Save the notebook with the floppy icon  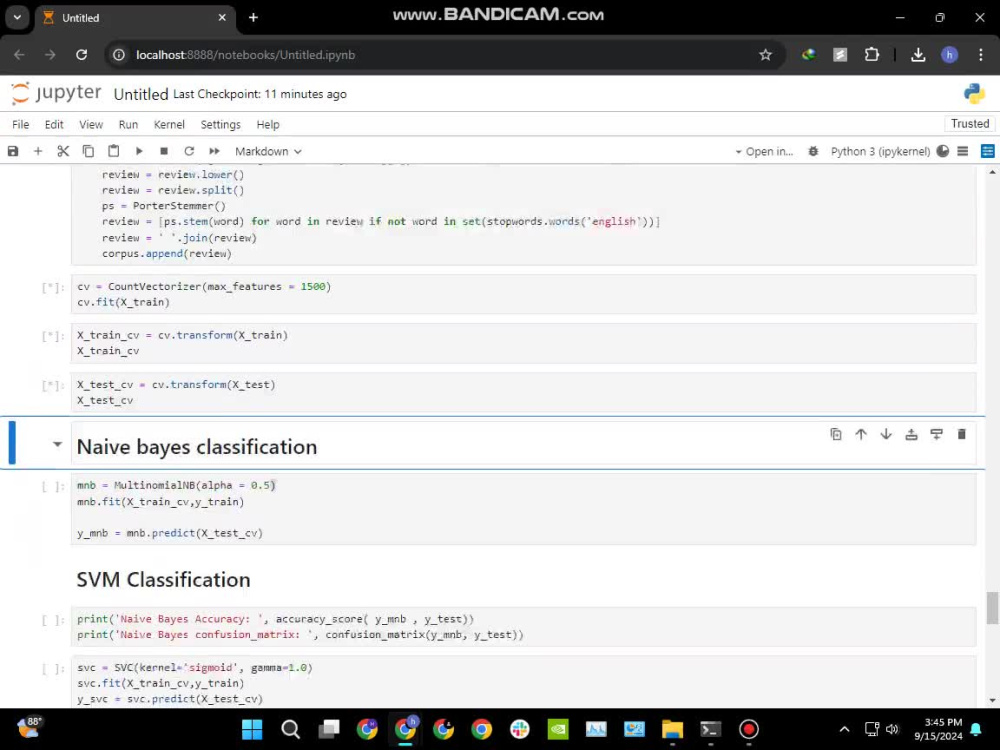[13, 151]
